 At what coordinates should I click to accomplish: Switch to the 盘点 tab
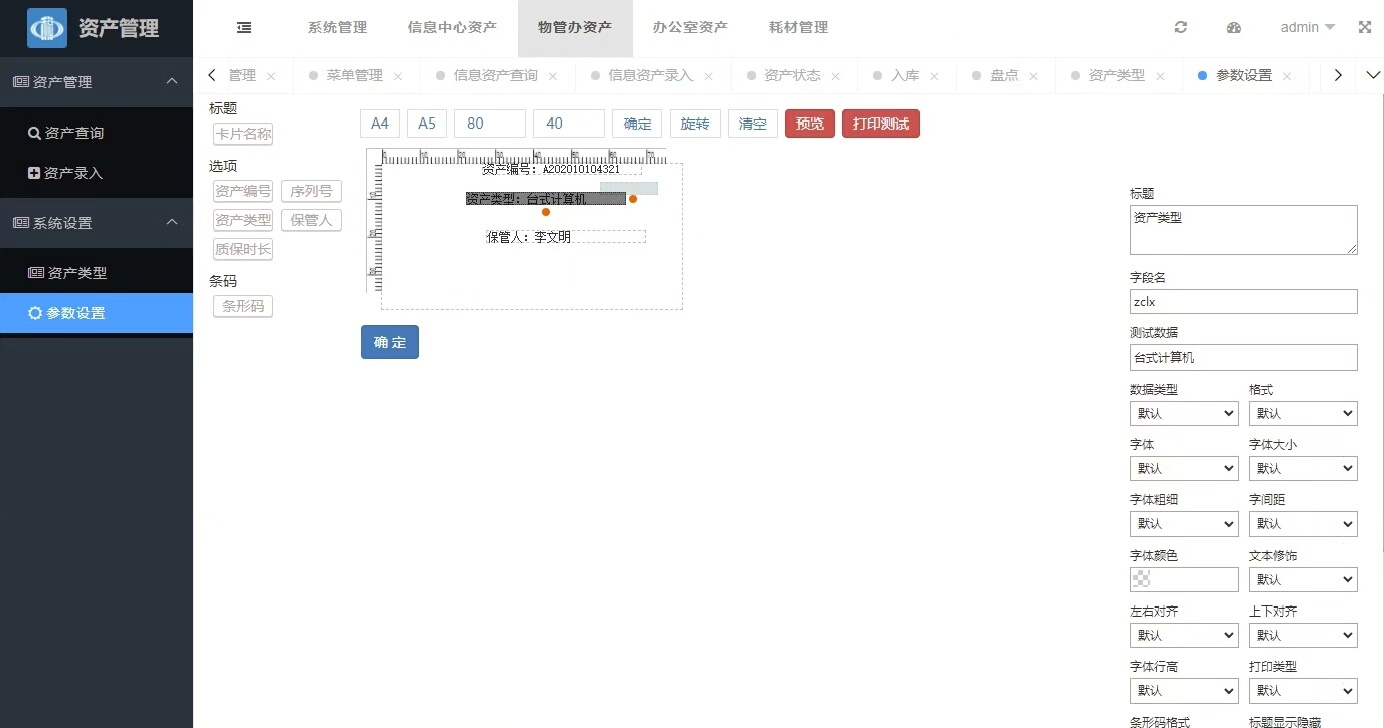(1004, 75)
